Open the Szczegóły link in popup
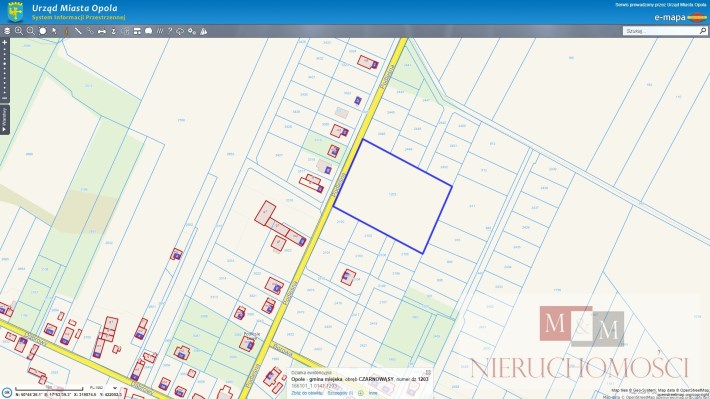Image resolution: width=710 pixels, height=399 pixels. [340, 393]
